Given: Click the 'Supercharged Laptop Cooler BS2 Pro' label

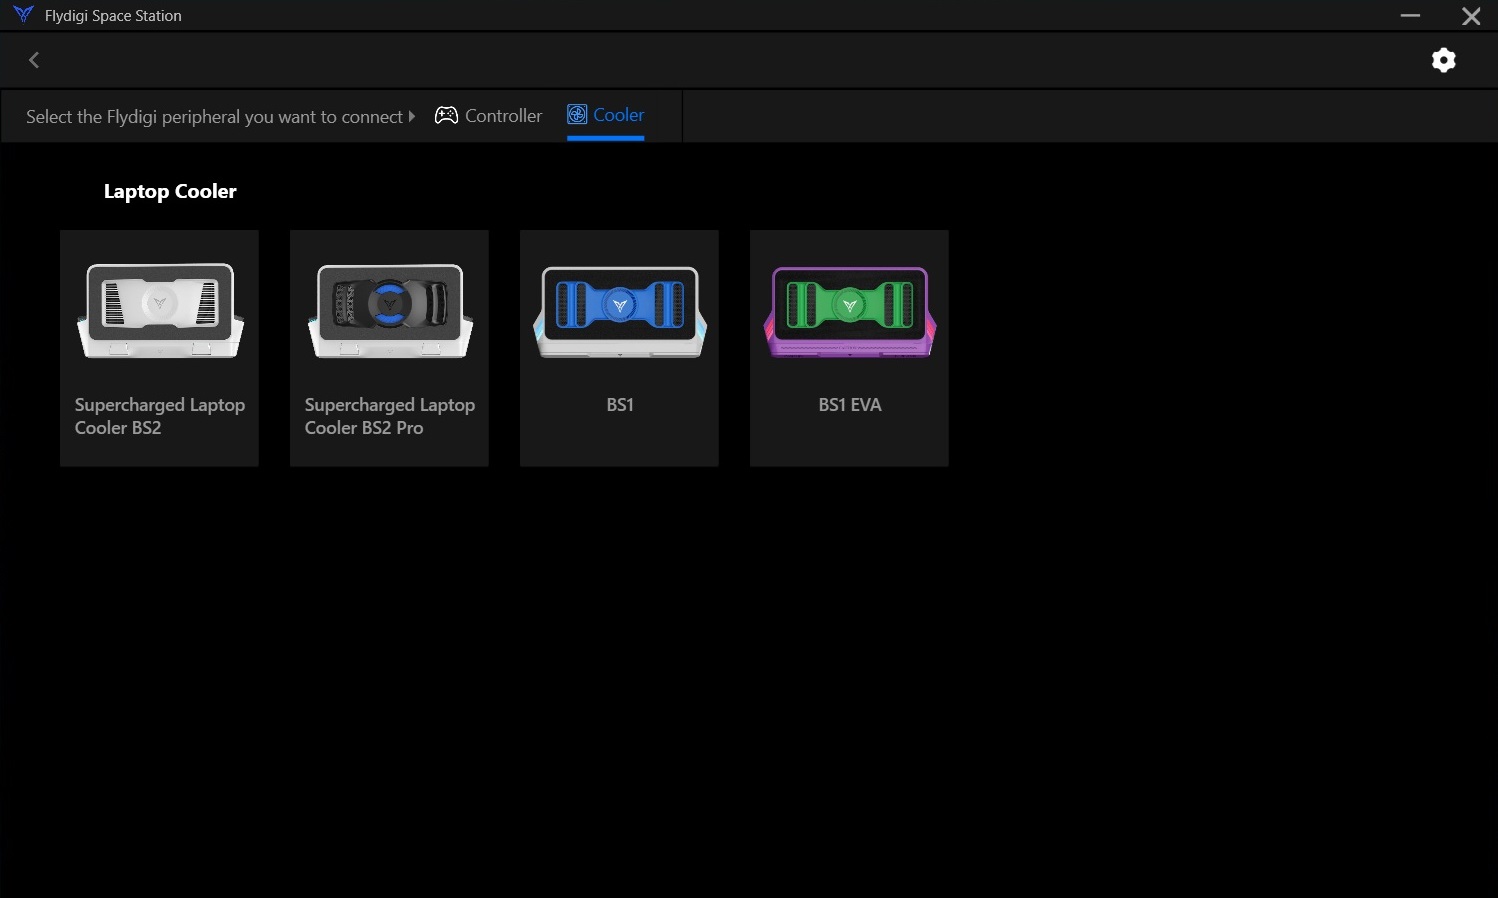Looking at the screenshot, I should [390, 416].
